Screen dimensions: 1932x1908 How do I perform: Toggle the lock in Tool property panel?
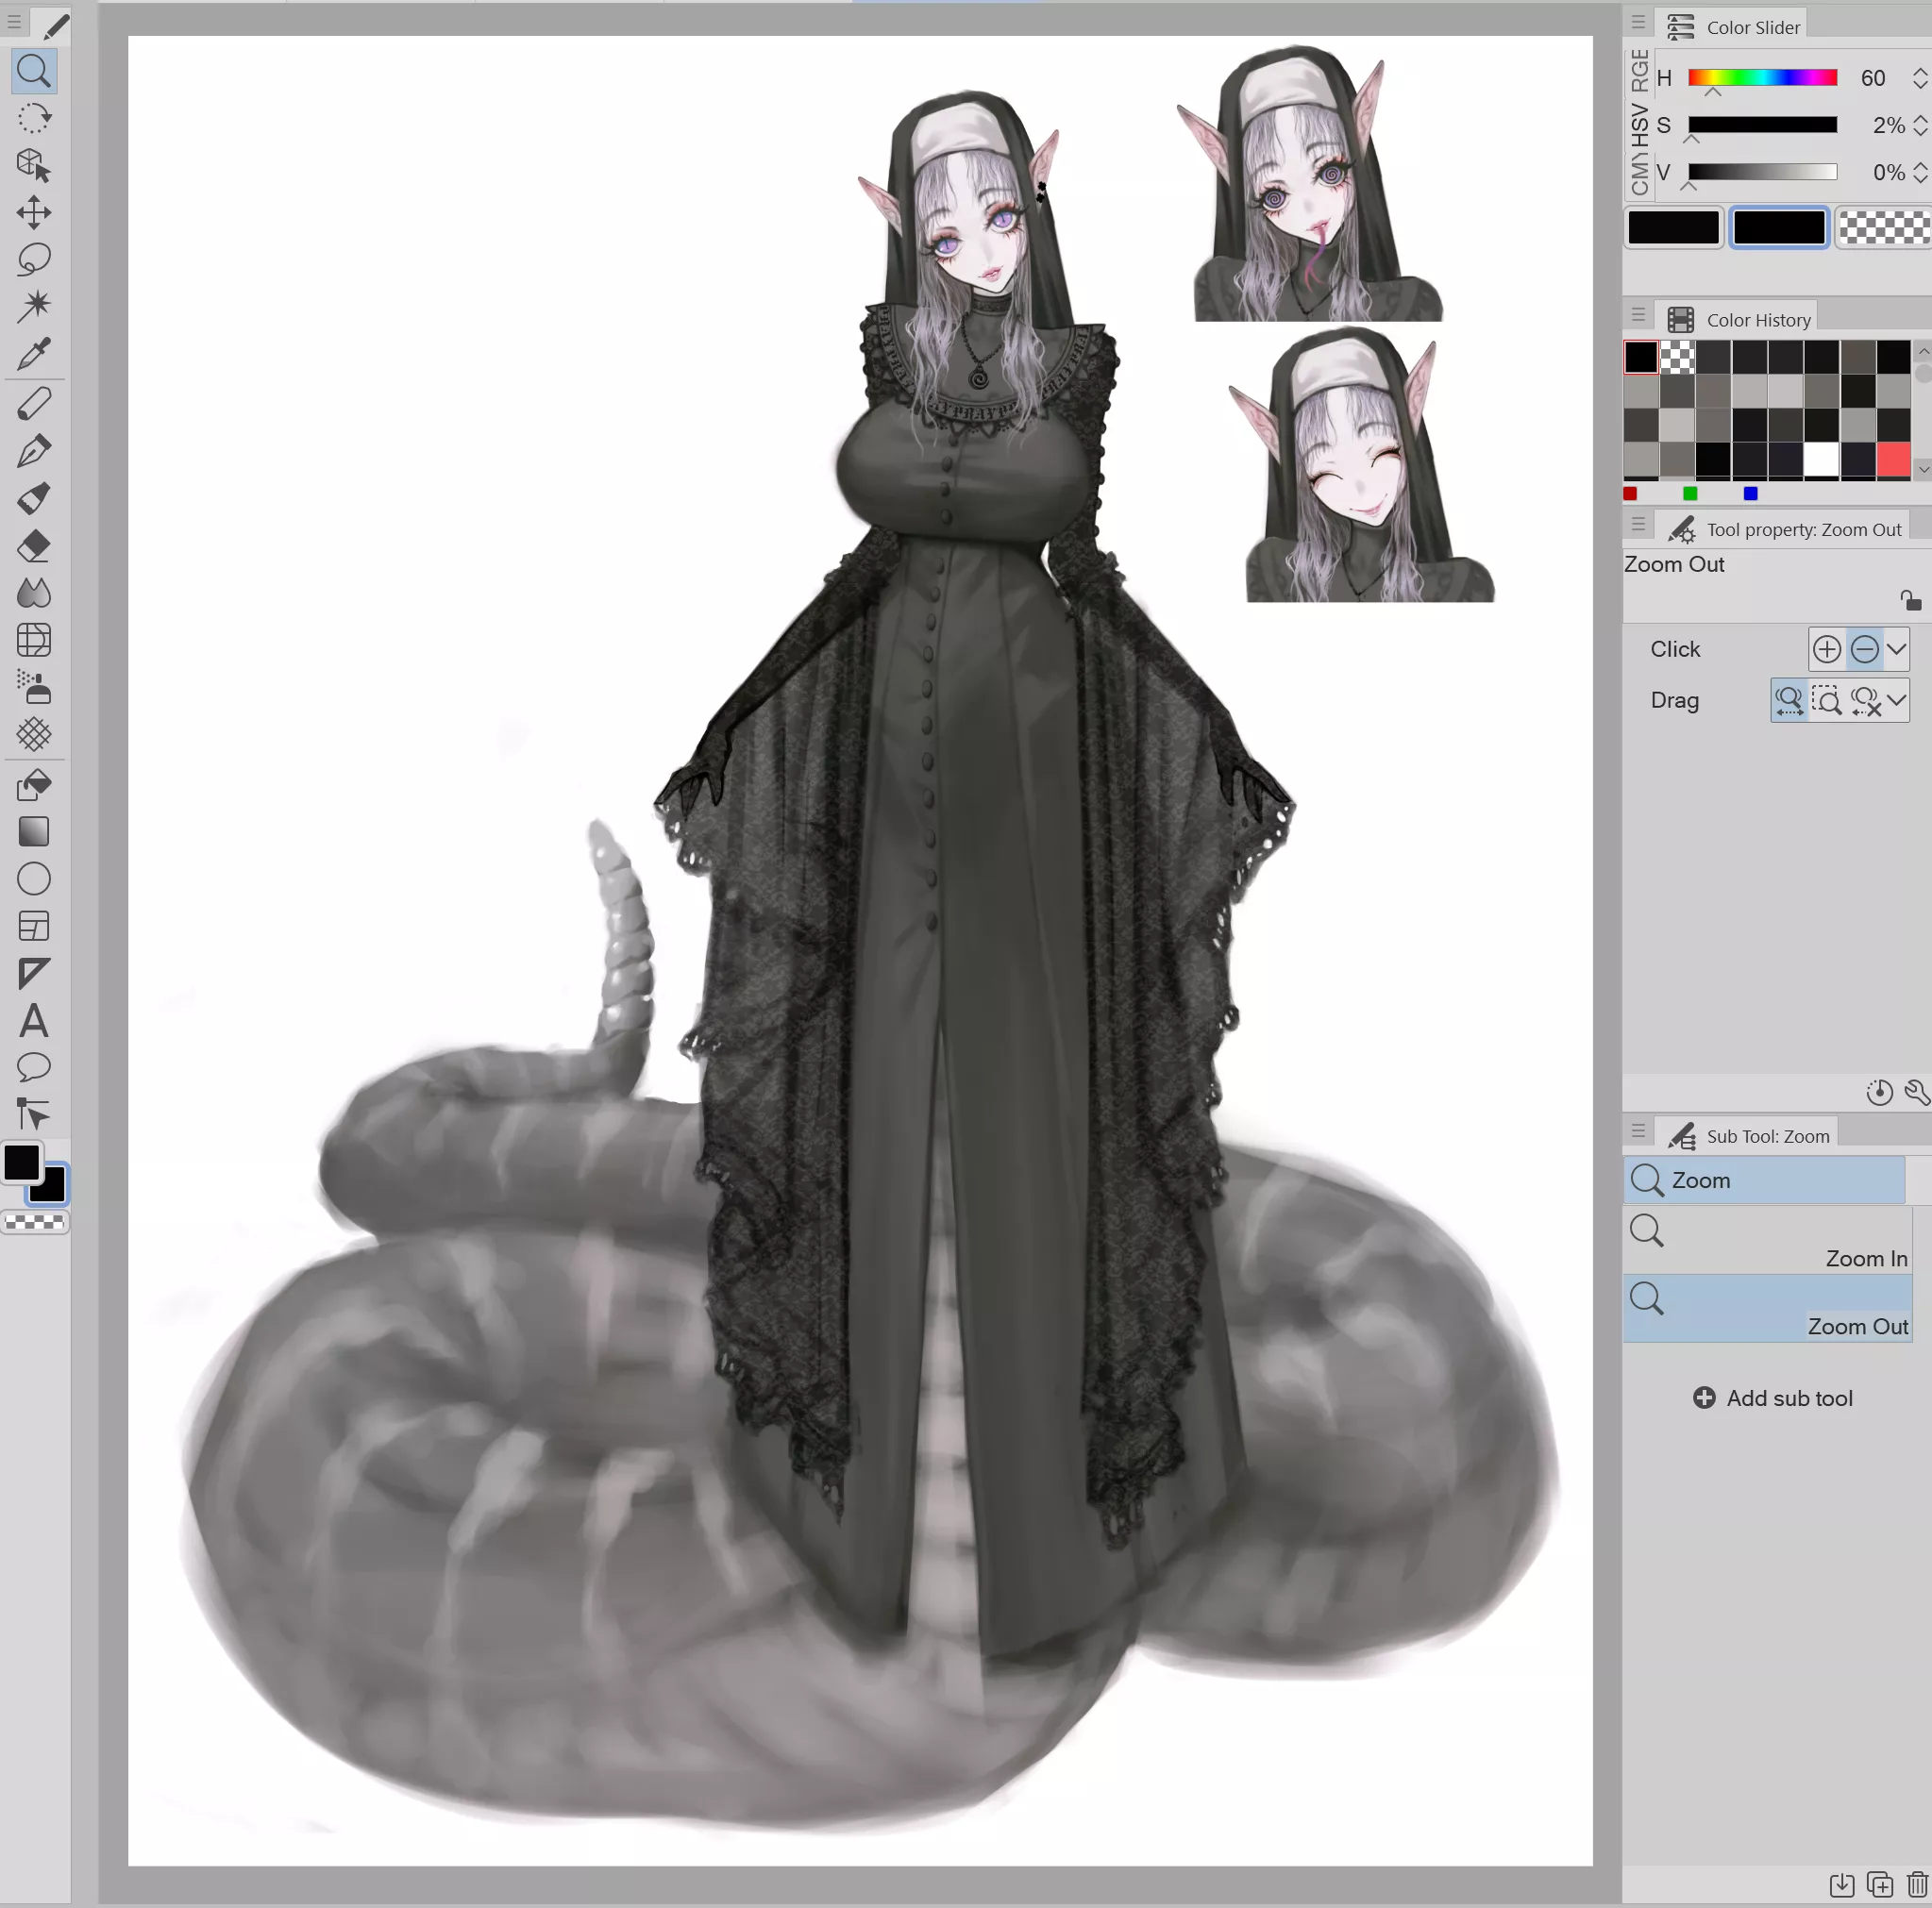[1910, 600]
